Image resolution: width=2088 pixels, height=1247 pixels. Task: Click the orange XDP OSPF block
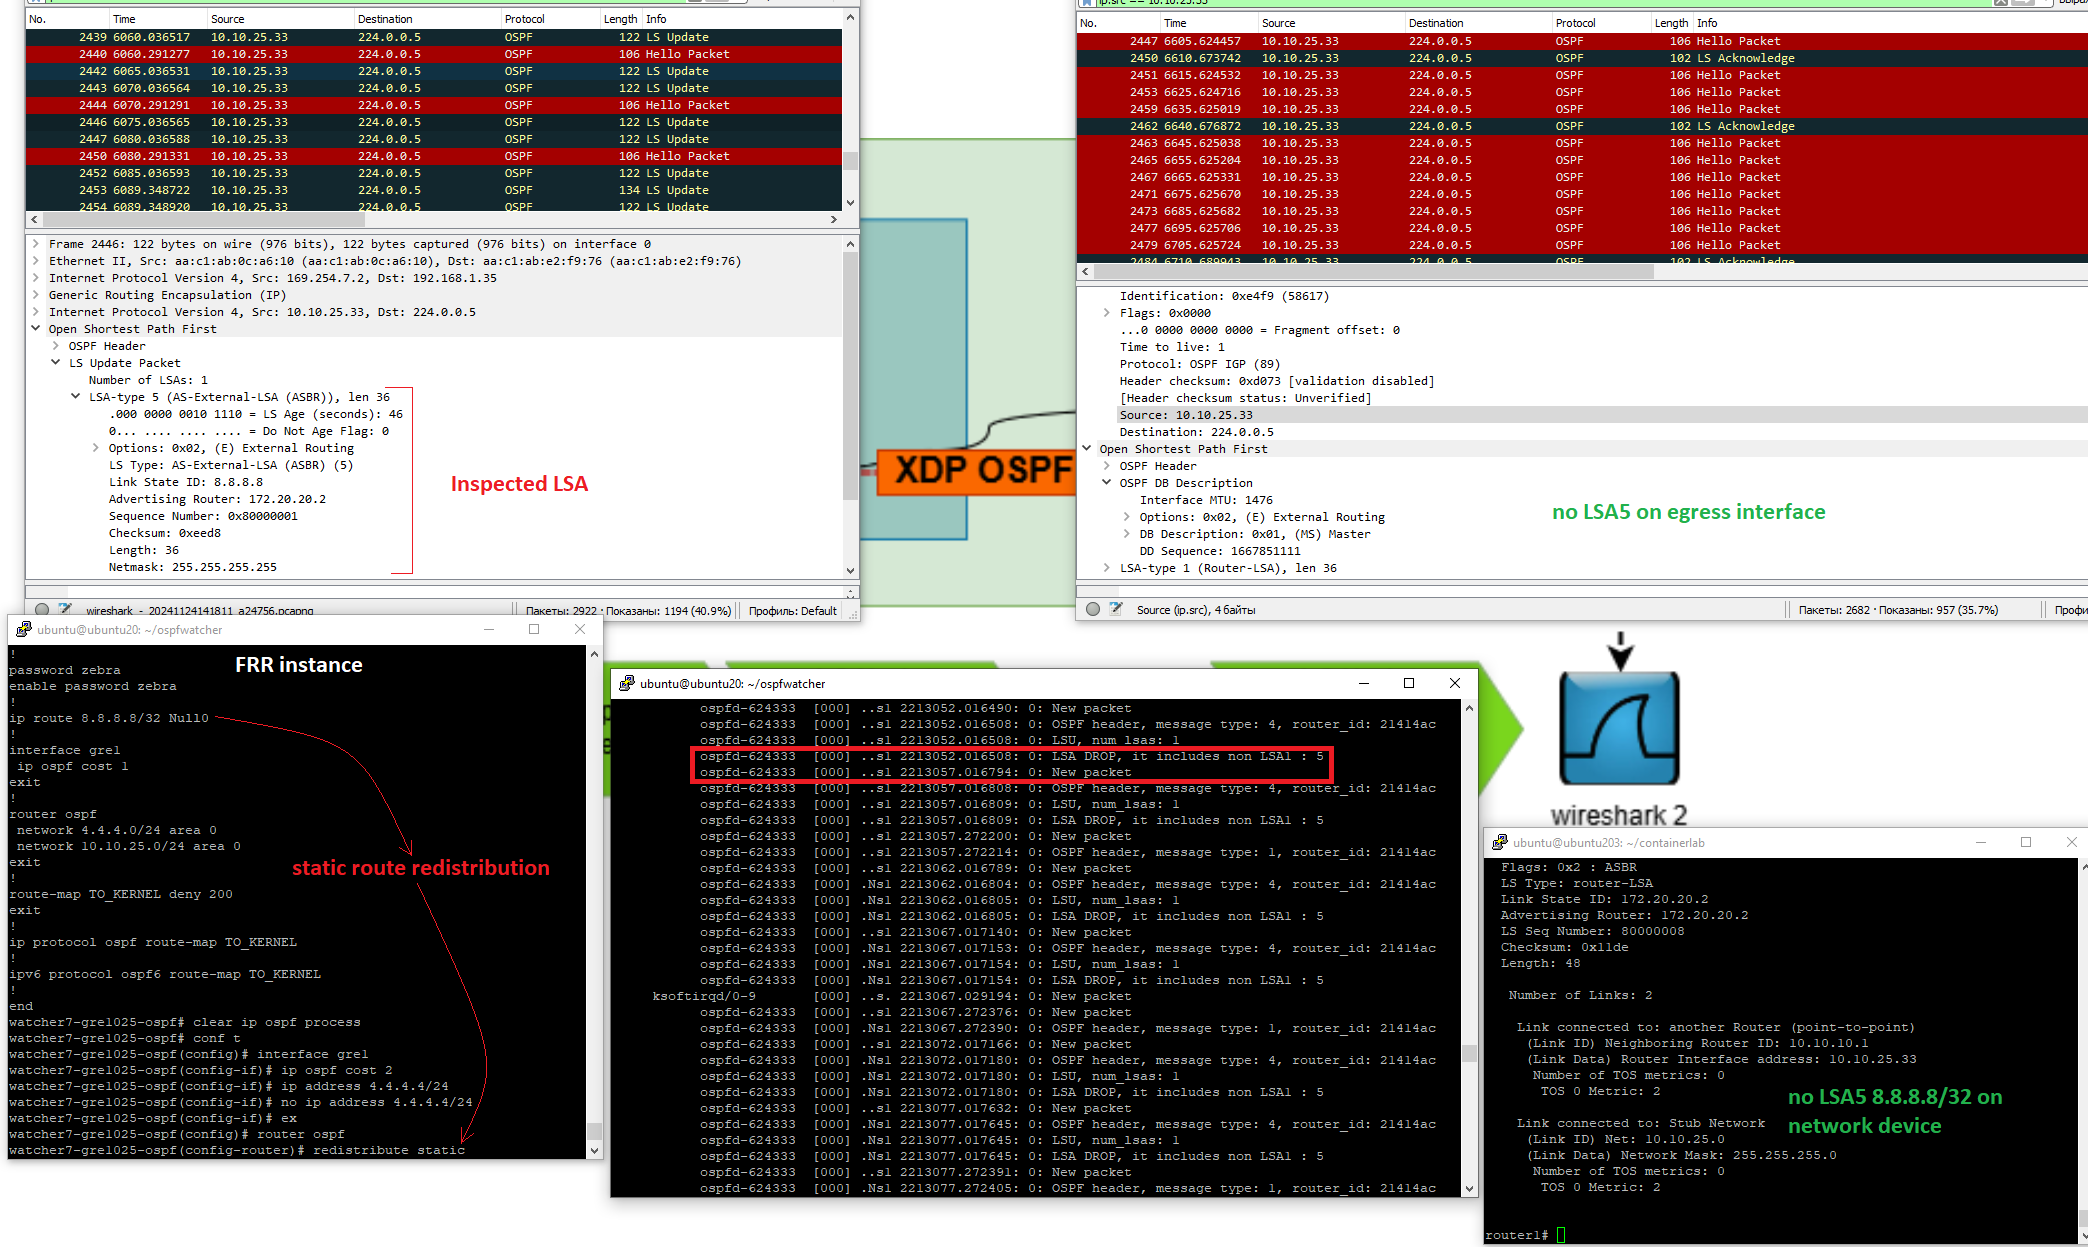[975, 470]
